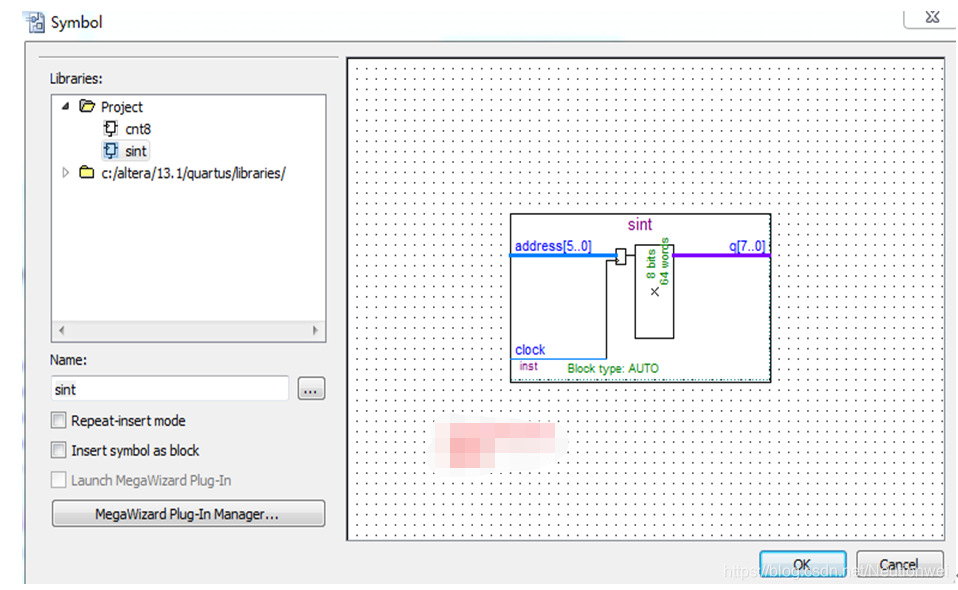Click the altera libraries folder icon
Viewport: 958px width, 590px height.
(87, 173)
